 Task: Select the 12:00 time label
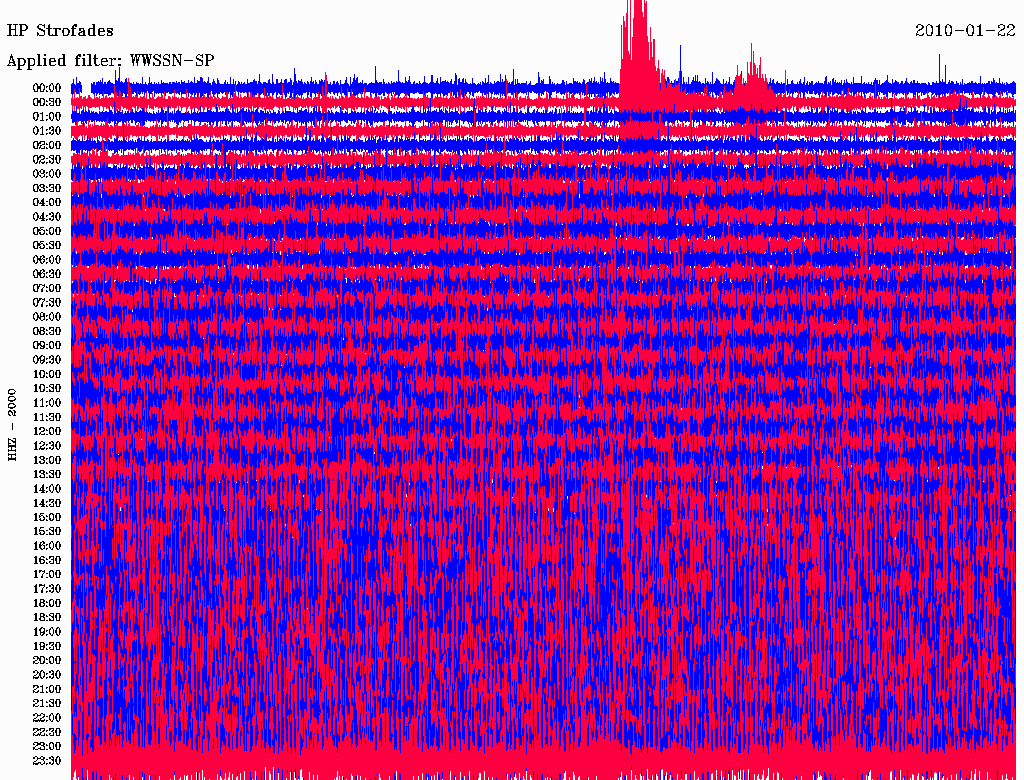pyautogui.click(x=47, y=432)
